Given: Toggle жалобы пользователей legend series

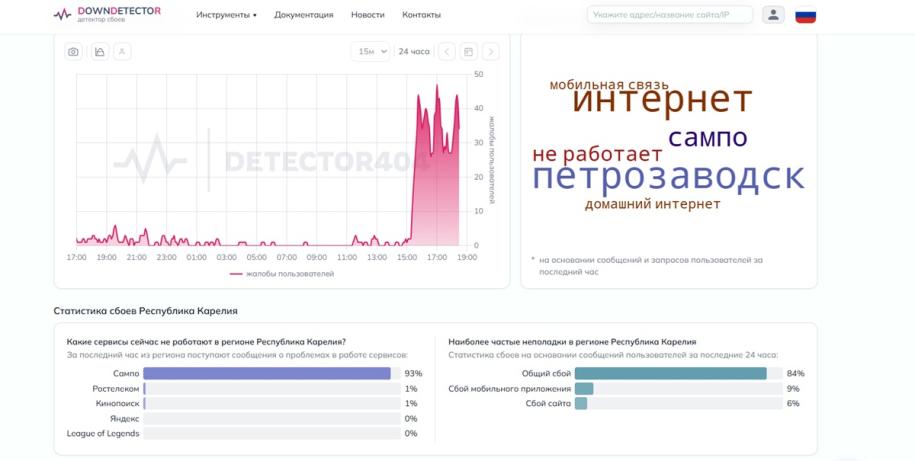Looking at the screenshot, I should 282,274.
